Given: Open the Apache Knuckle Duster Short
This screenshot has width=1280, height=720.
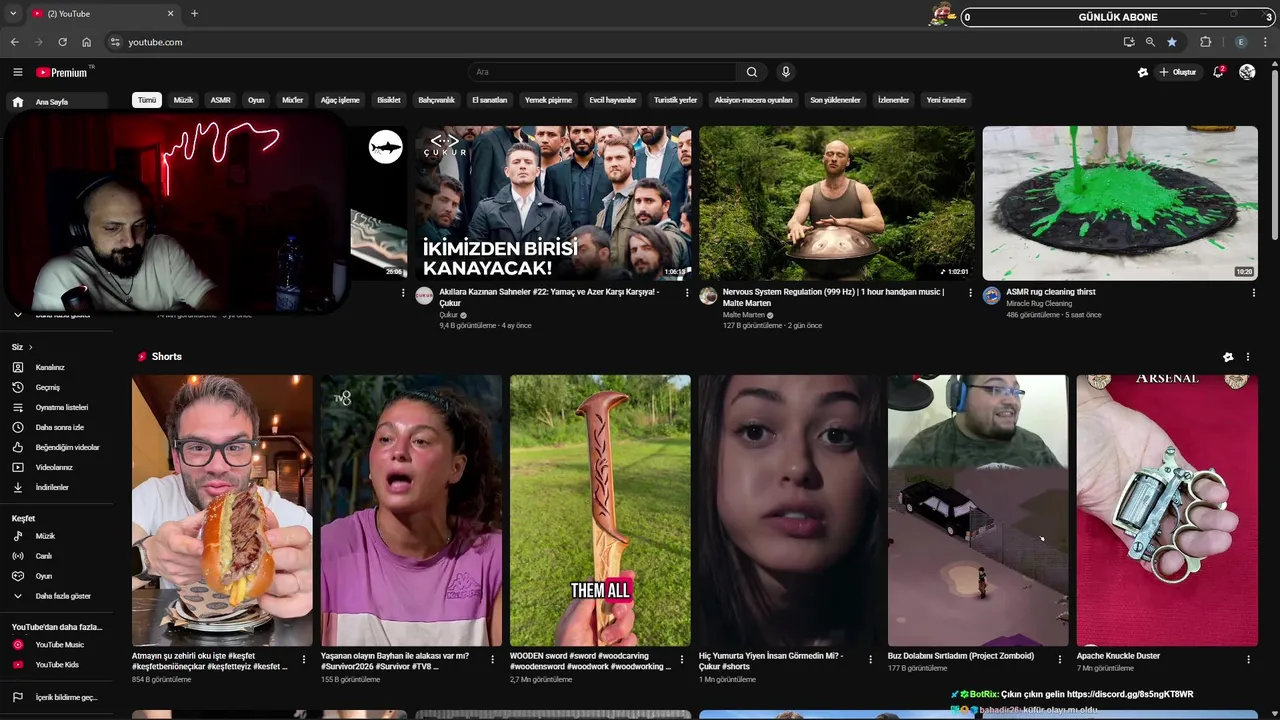Looking at the screenshot, I should (x=1167, y=510).
